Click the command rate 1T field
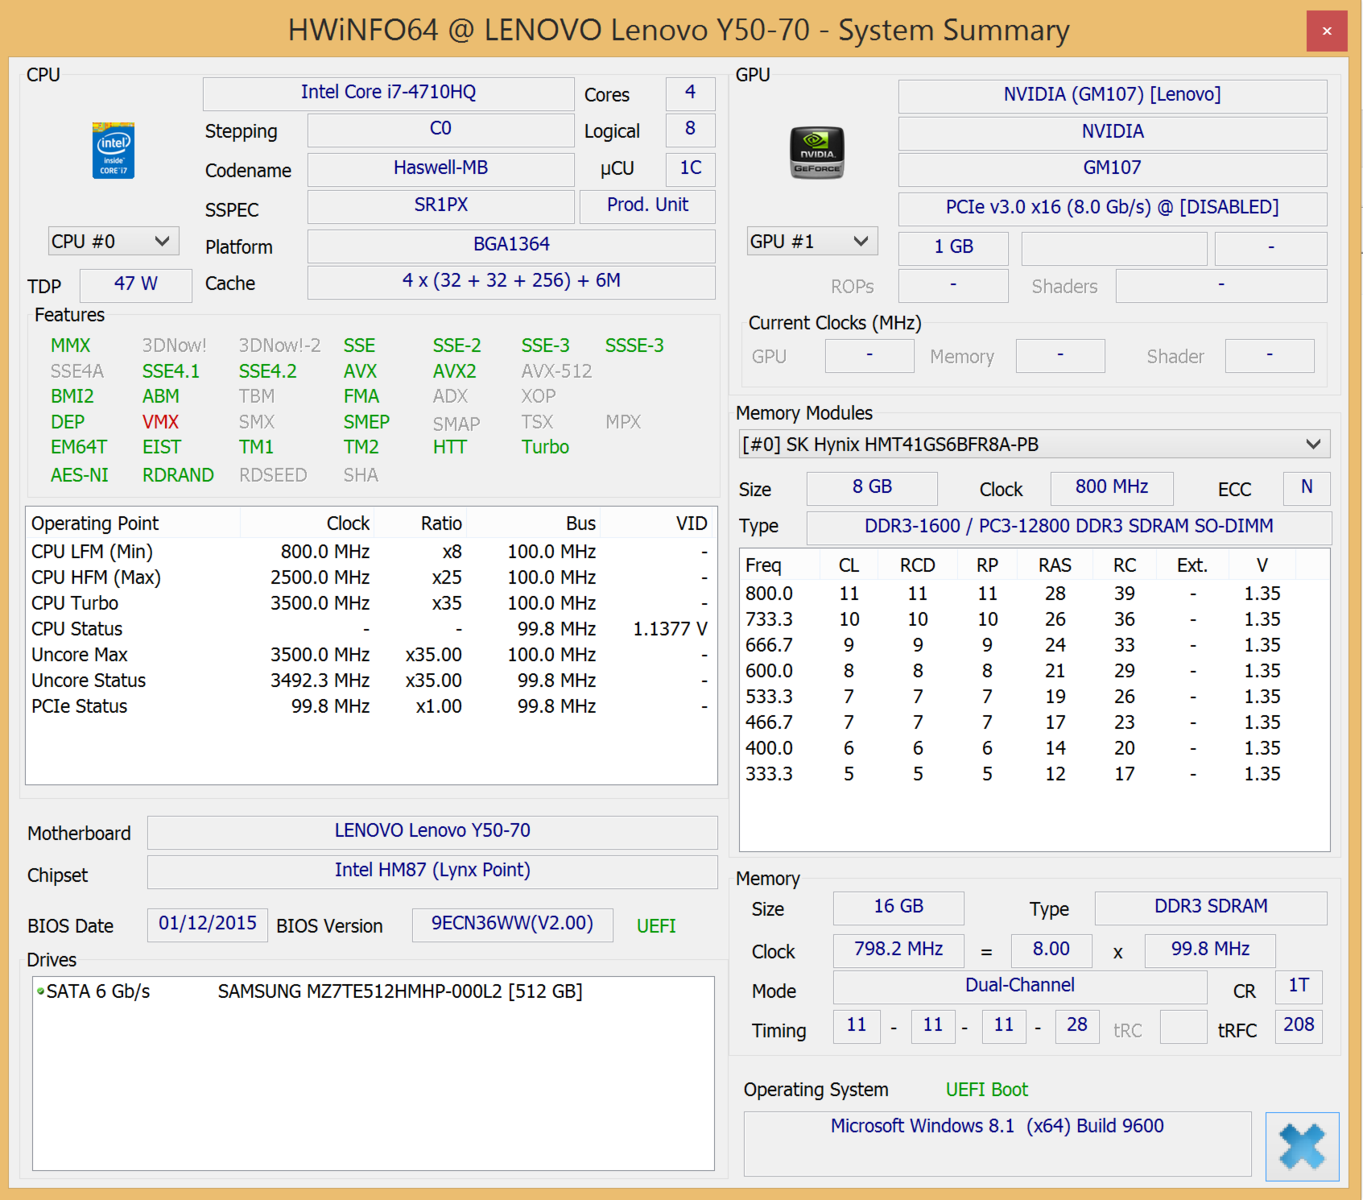The width and height of the screenshot is (1363, 1200). click(x=1298, y=987)
